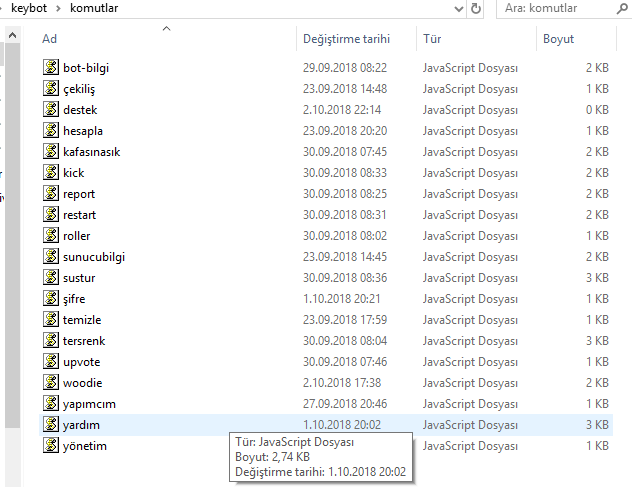
Task: Sort files by Boyut column
Action: pyautogui.click(x=558, y=39)
